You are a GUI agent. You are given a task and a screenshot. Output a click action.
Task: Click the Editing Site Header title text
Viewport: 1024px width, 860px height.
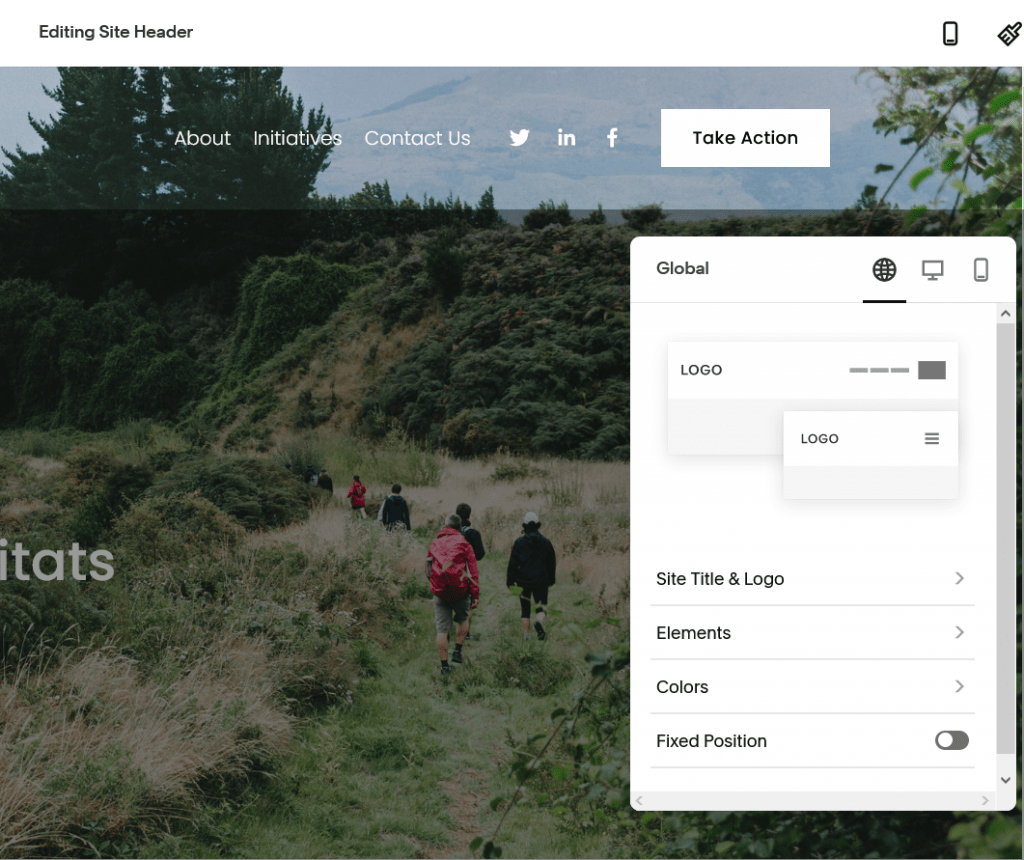coord(116,32)
